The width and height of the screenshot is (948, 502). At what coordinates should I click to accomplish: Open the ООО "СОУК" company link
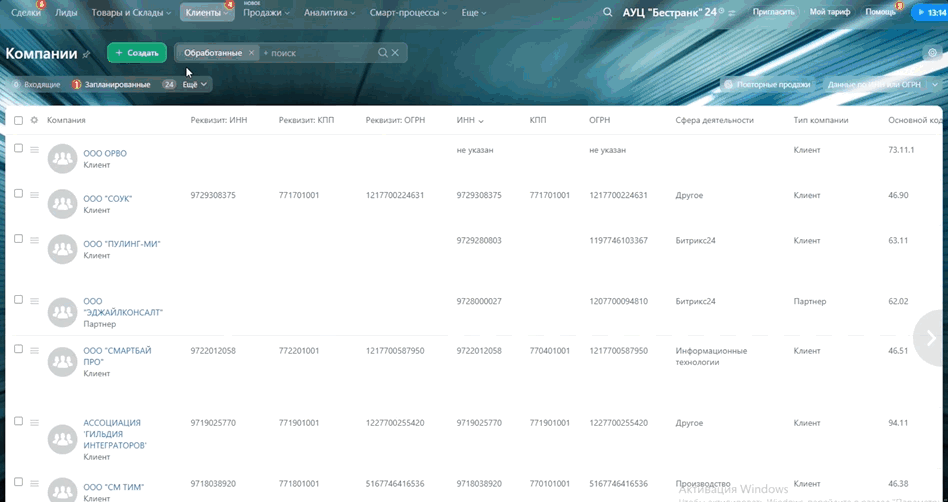coord(107,198)
